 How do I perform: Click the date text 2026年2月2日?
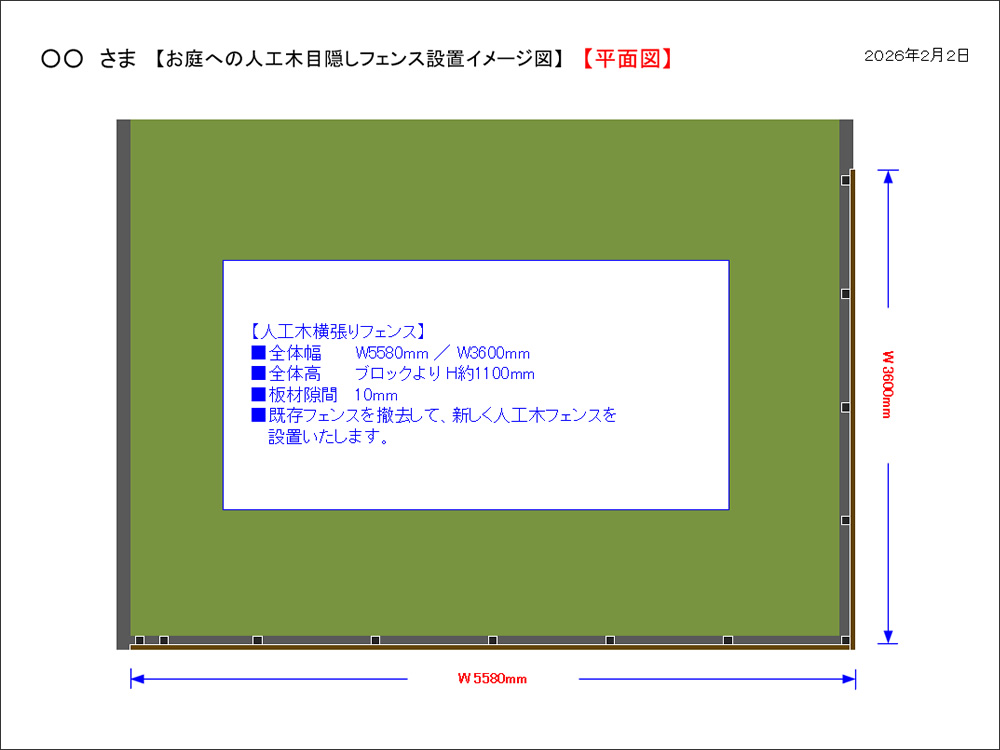click(916, 56)
